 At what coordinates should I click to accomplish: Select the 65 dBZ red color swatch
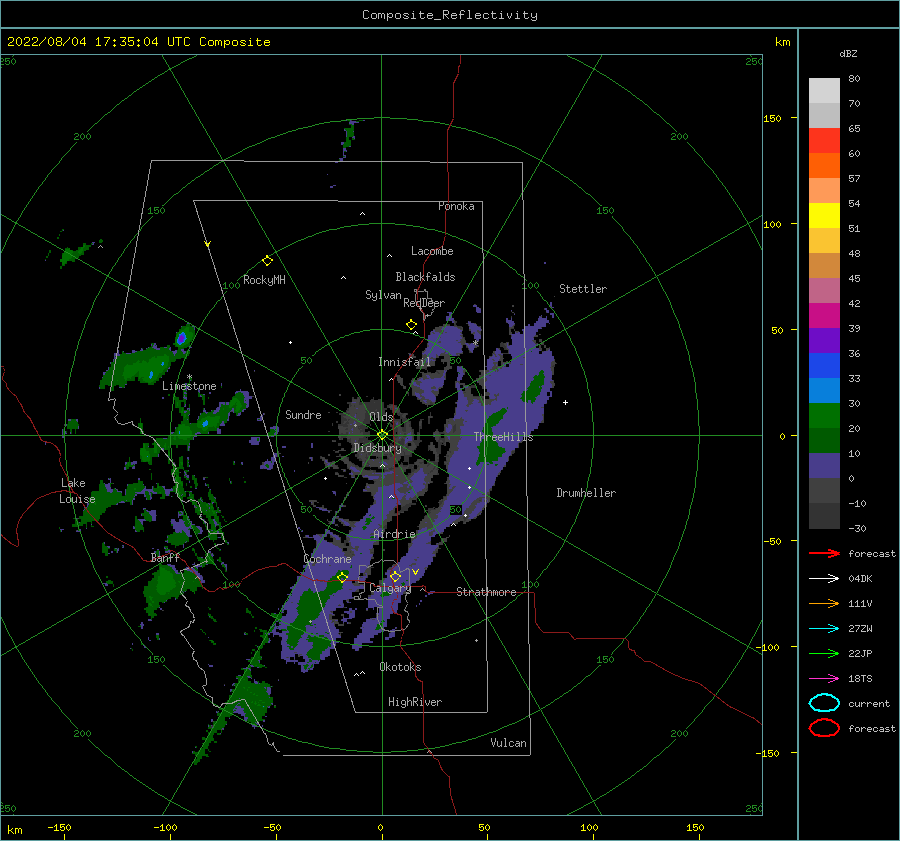pyautogui.click(x=824, y=141)
